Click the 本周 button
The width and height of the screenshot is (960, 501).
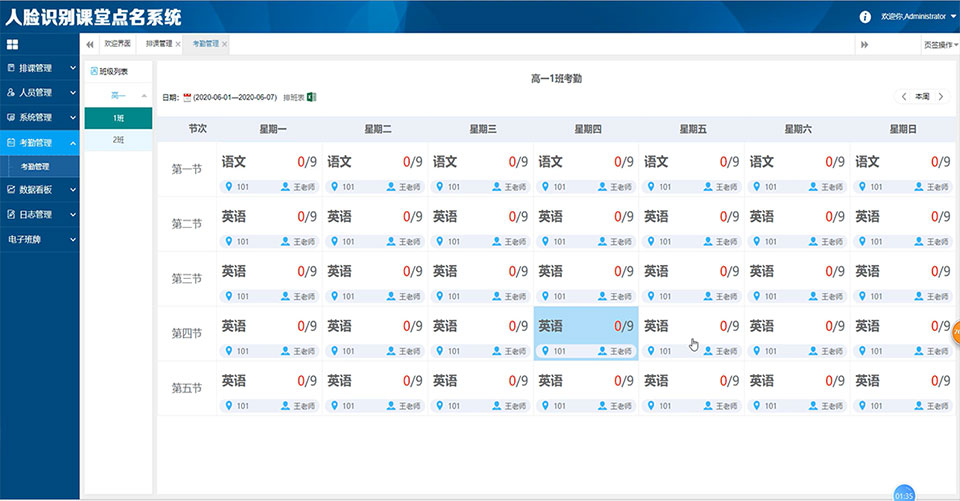coord(922,97)
